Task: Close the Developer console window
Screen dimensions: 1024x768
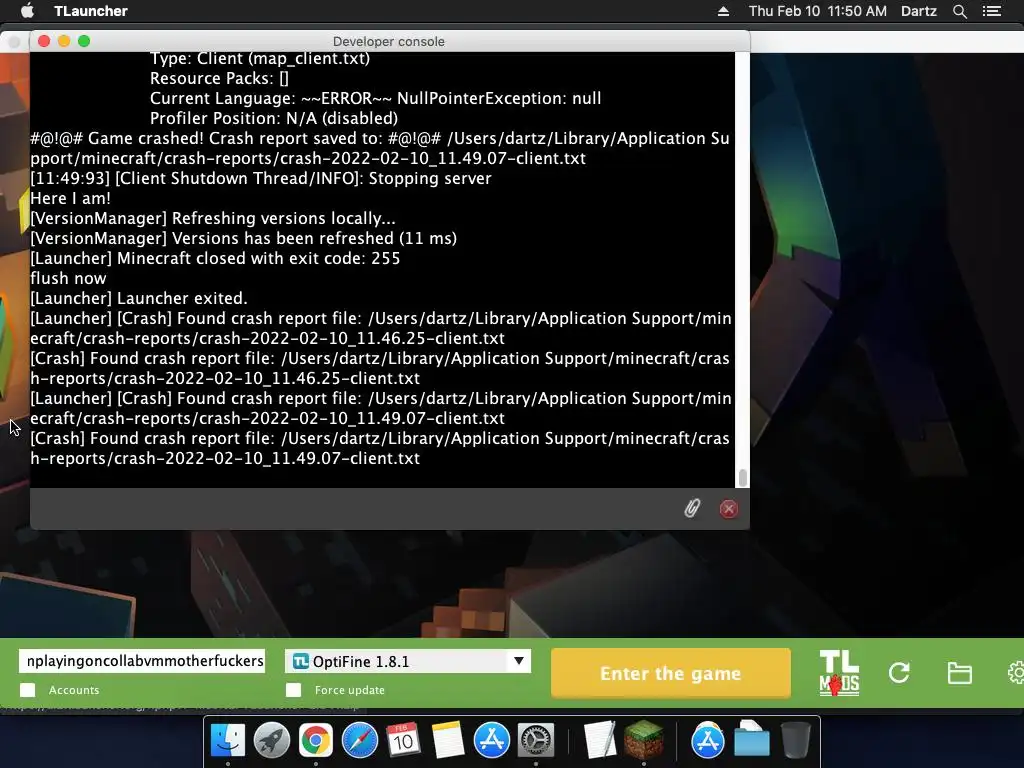Action: pos(44,41)
